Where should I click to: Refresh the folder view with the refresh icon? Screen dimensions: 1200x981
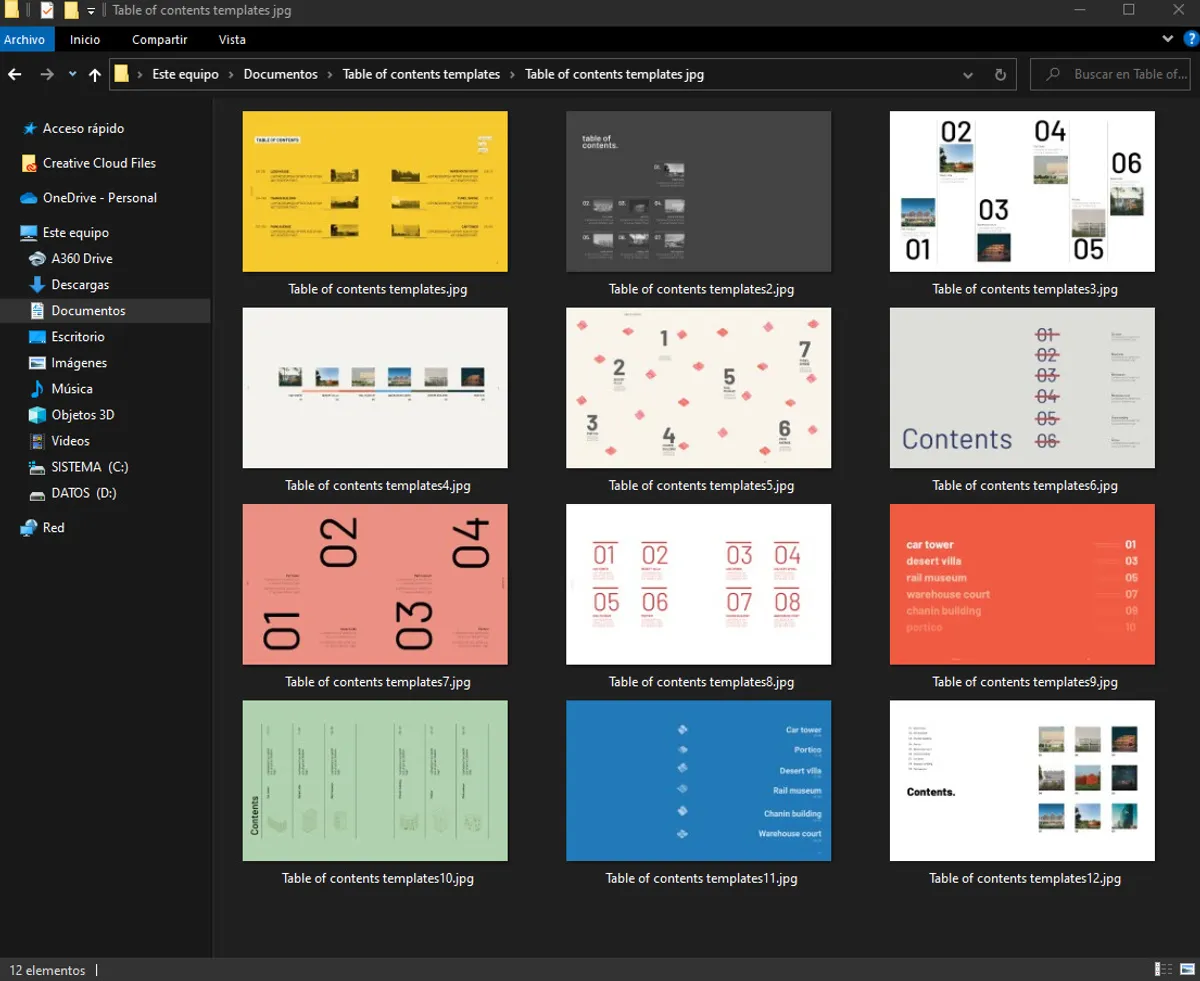(1000, 74)
